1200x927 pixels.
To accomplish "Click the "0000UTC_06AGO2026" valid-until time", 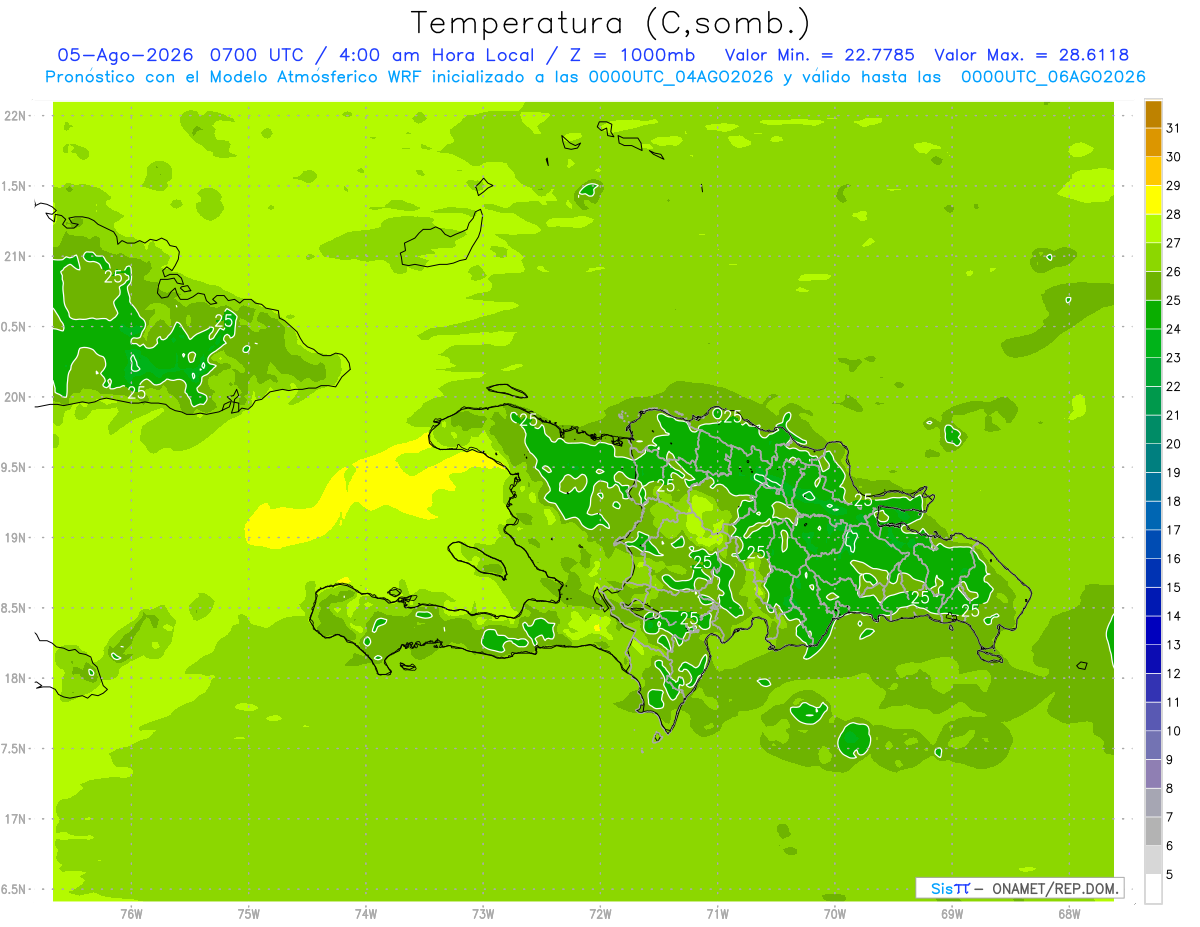I will point(1053,77).
